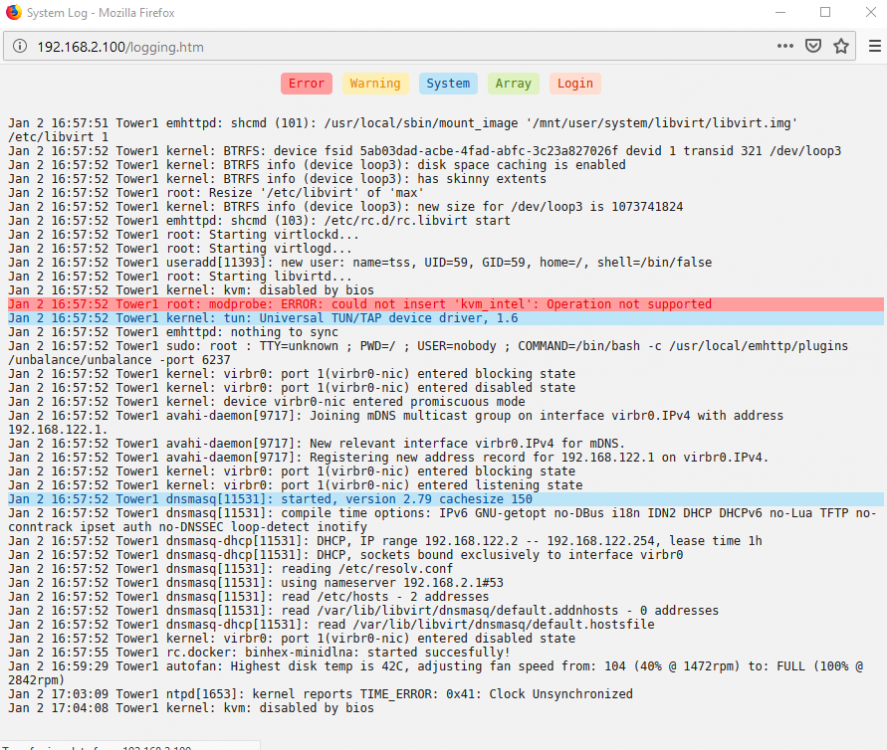Click the 'disk space caching is enabled' line
This screenshot has height=750, width=887.
click(x=317, y=165)
